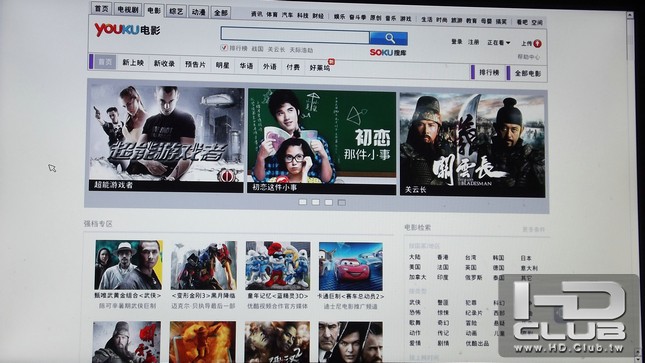Open the YOUKU电影 logo
Image resolution: width=645 pixels, height=363 pixels.
click(128, 30)
